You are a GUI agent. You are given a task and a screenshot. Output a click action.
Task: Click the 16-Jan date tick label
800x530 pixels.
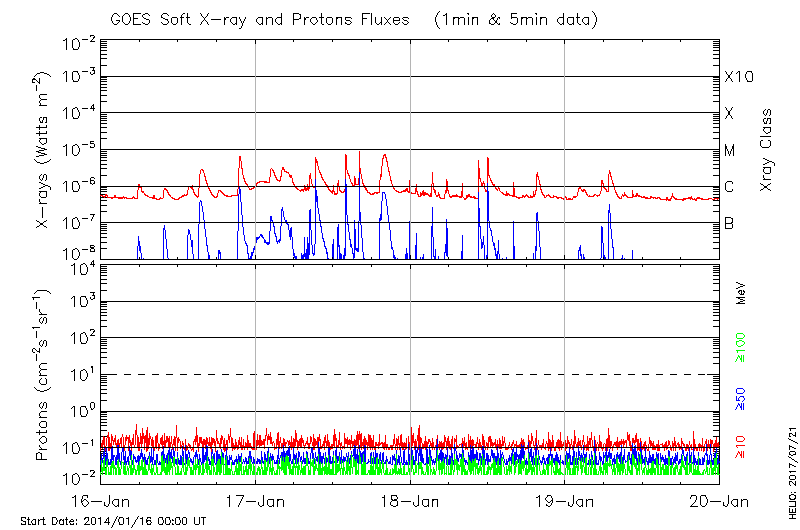[x=102, y=502]
